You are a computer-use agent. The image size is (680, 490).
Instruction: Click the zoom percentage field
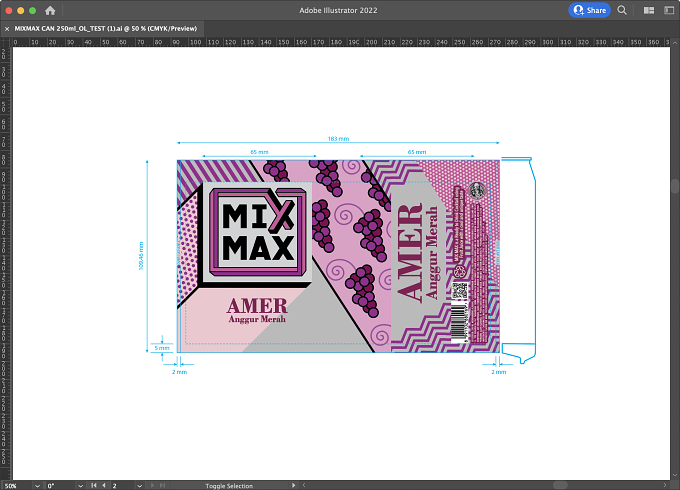pyautogui.click(x=17, y=486)
